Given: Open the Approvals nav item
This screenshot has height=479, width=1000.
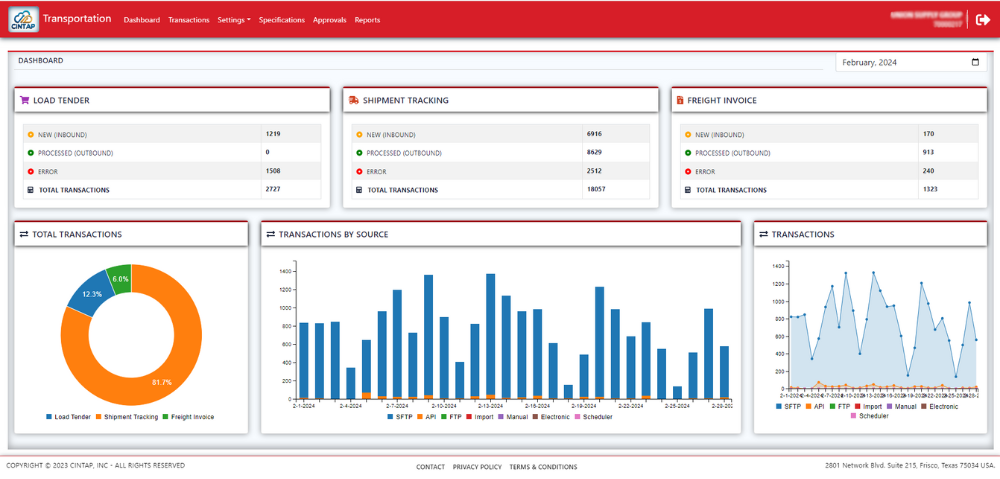Looking at the screenshot, I should pyautogui.click(x=330, y=20).
